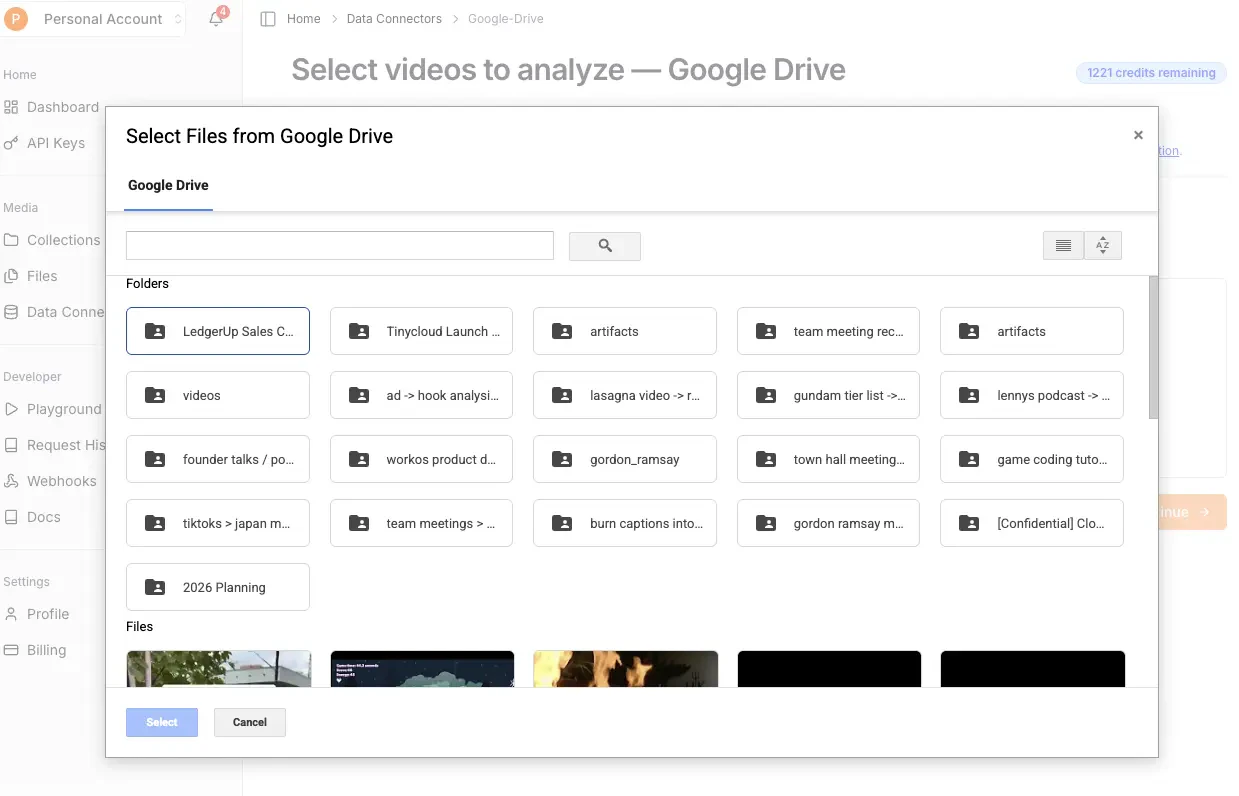
Task: Select the gordon_ramsay folder
Action: click(x=625, y=459)
